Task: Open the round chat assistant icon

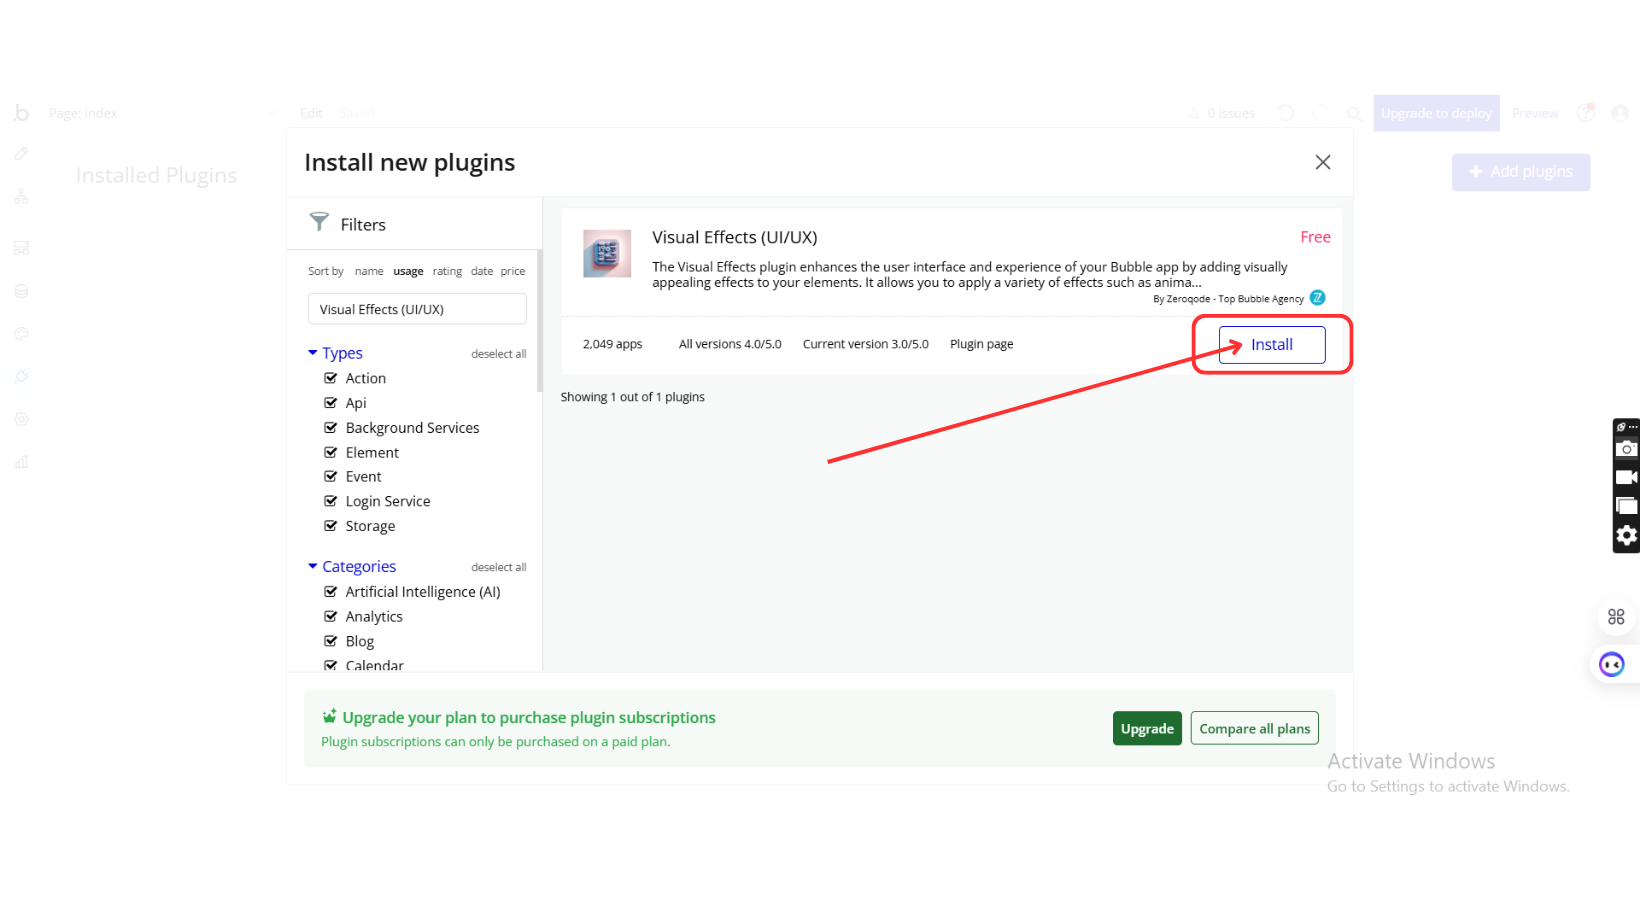Action: 1611,664
